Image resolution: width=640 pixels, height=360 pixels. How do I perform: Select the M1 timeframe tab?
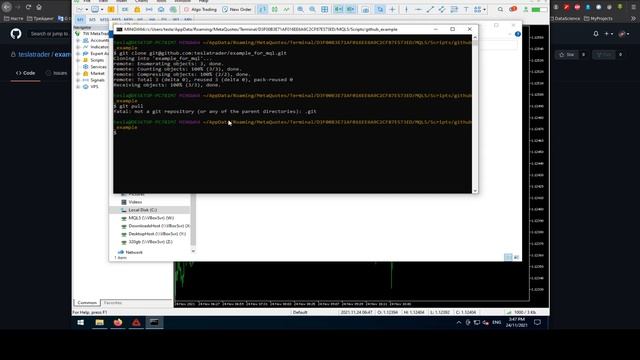(80, 19)
